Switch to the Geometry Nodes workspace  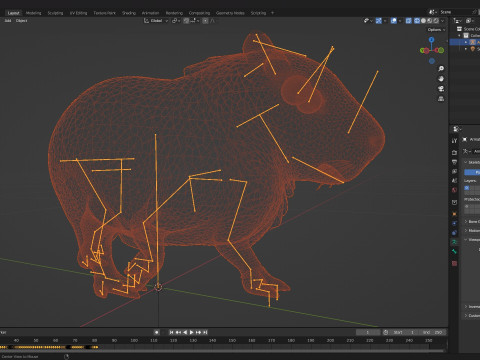point(230,13)
